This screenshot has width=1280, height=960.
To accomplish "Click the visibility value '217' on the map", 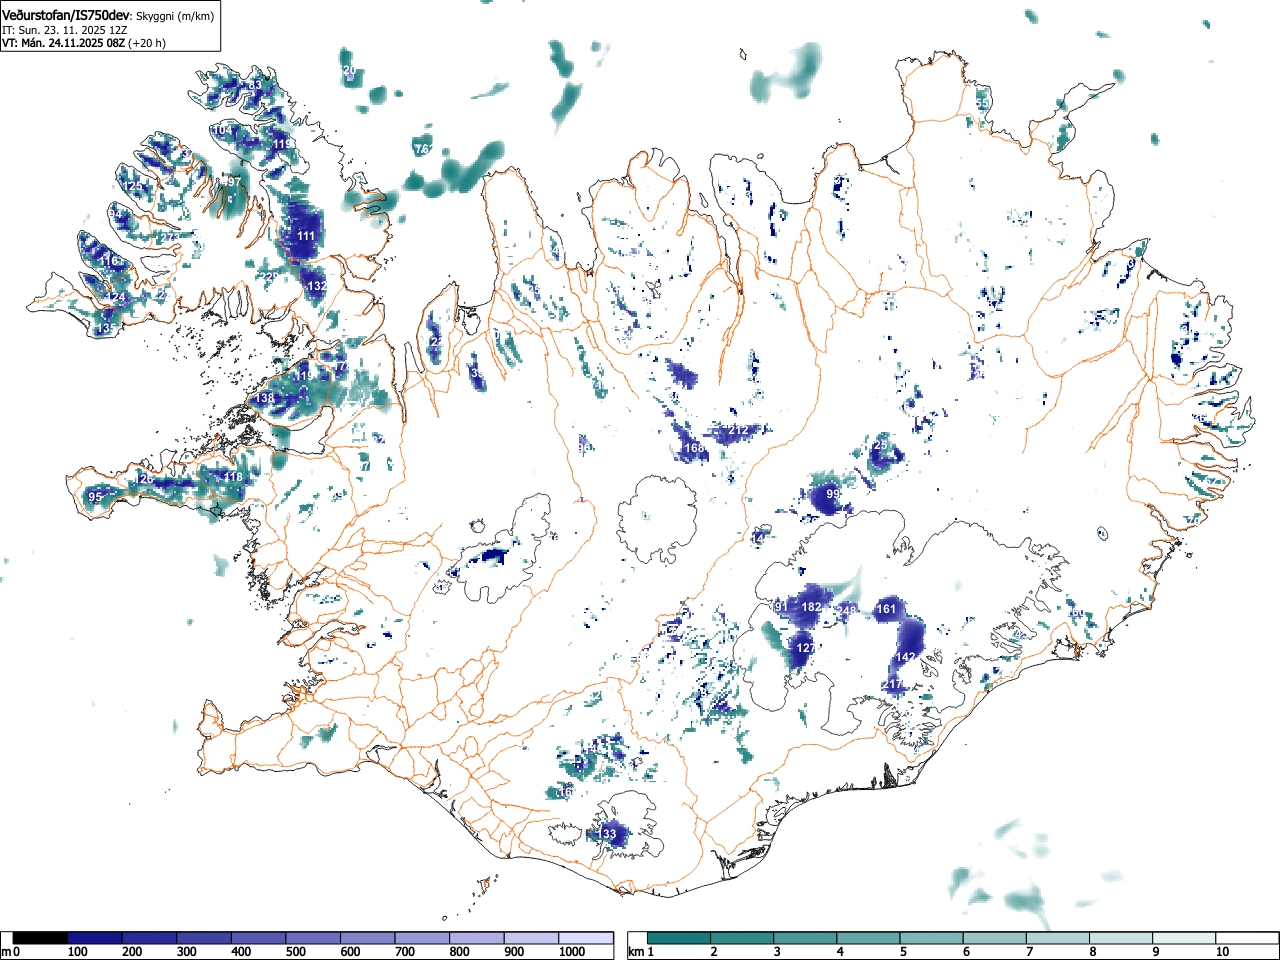I will click(893, 685).
